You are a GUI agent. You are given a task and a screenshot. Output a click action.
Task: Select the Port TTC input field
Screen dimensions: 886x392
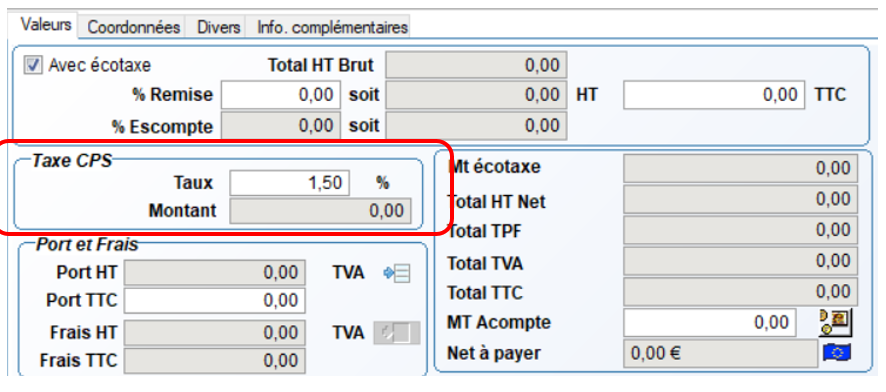pos(215,300)
